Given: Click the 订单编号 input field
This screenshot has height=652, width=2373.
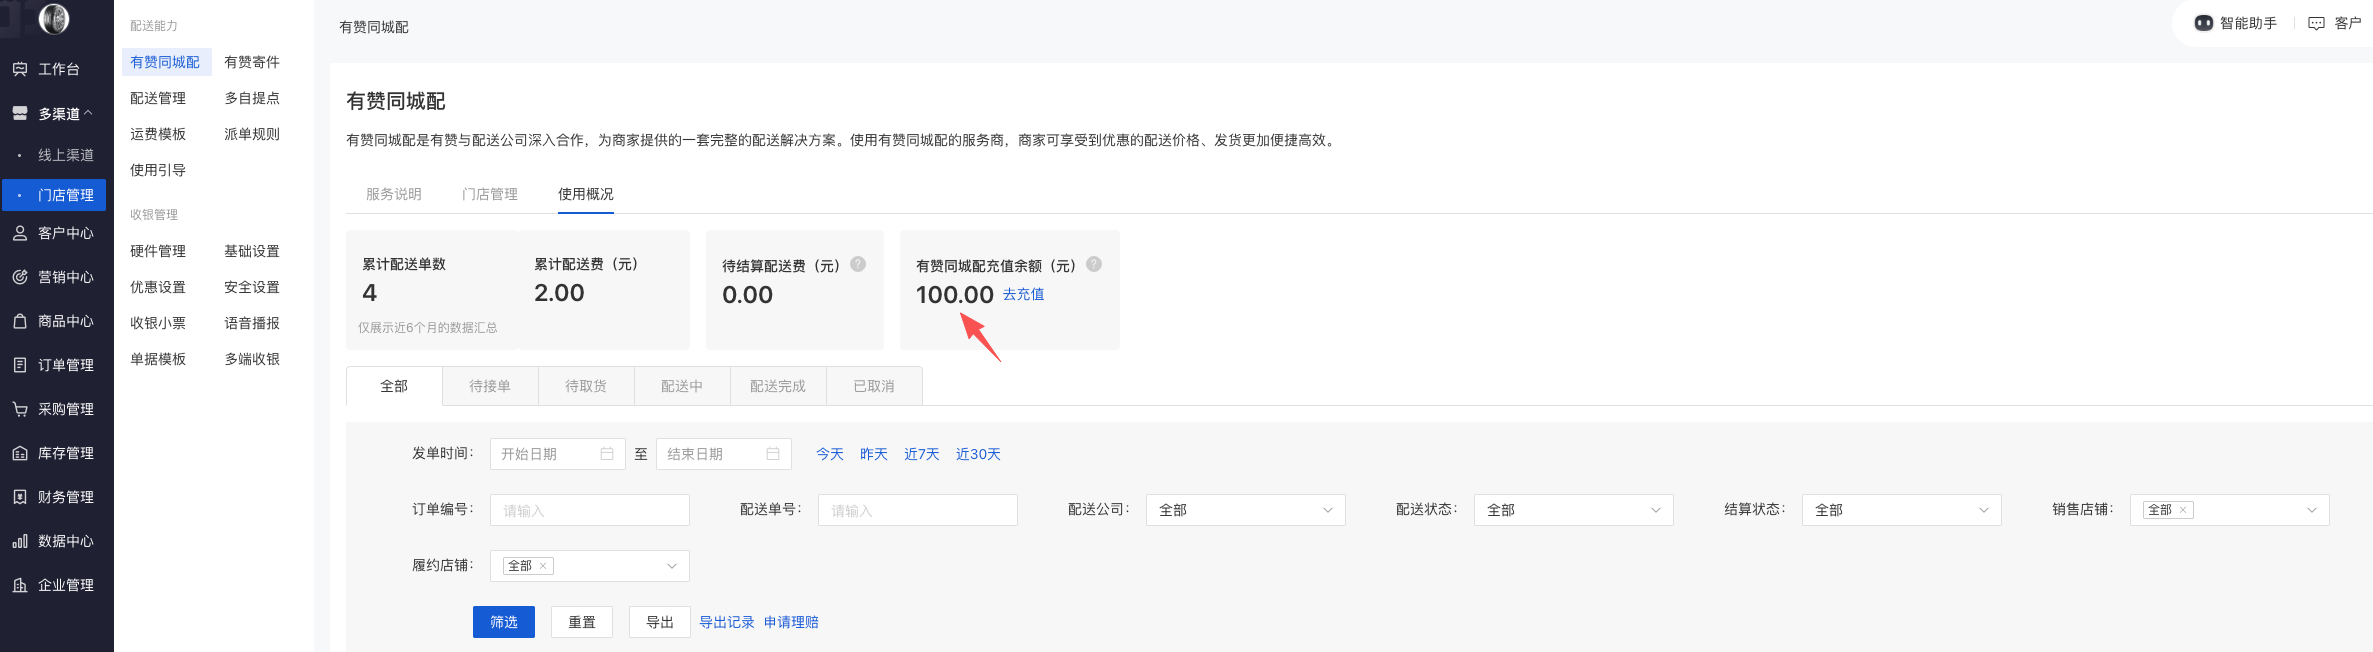Looking at the screenshot, I should pos(589,510).
